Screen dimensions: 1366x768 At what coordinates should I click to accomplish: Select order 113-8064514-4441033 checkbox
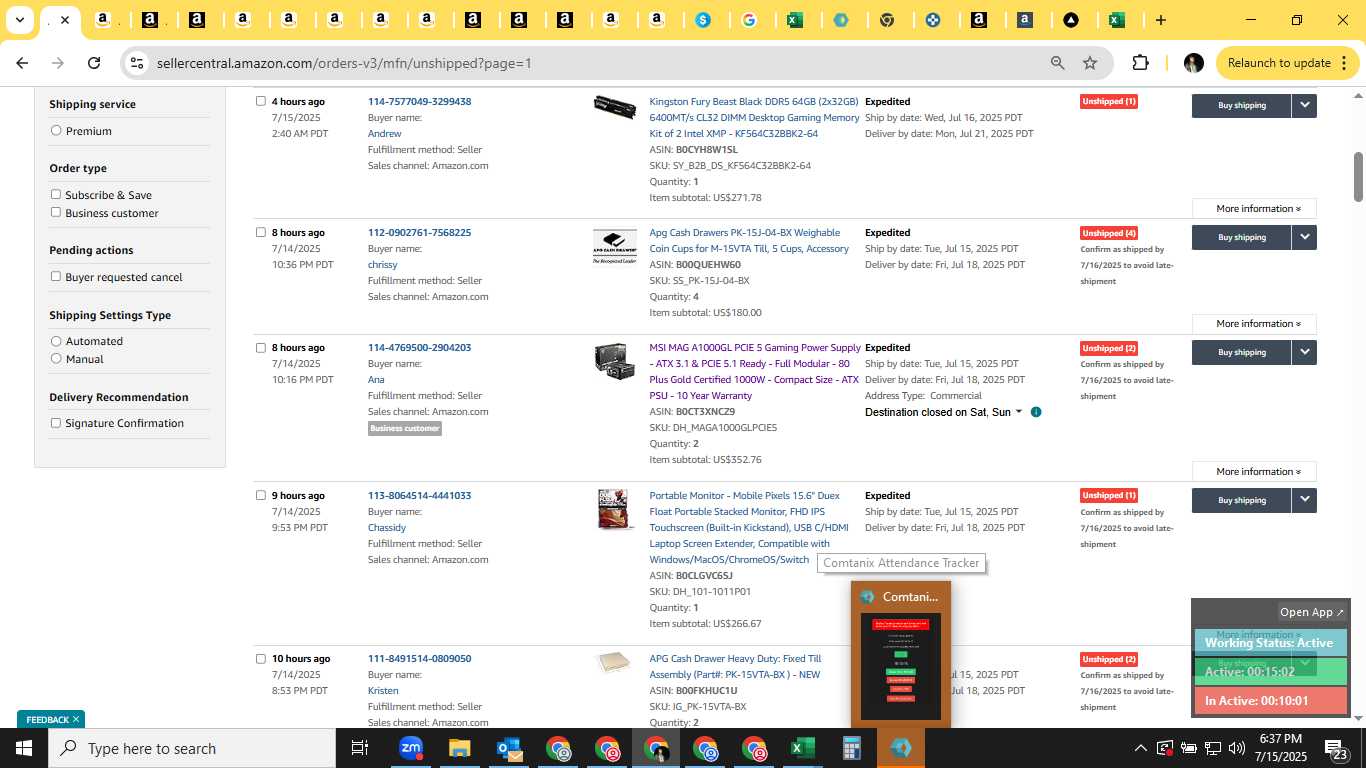pos(261,495)
